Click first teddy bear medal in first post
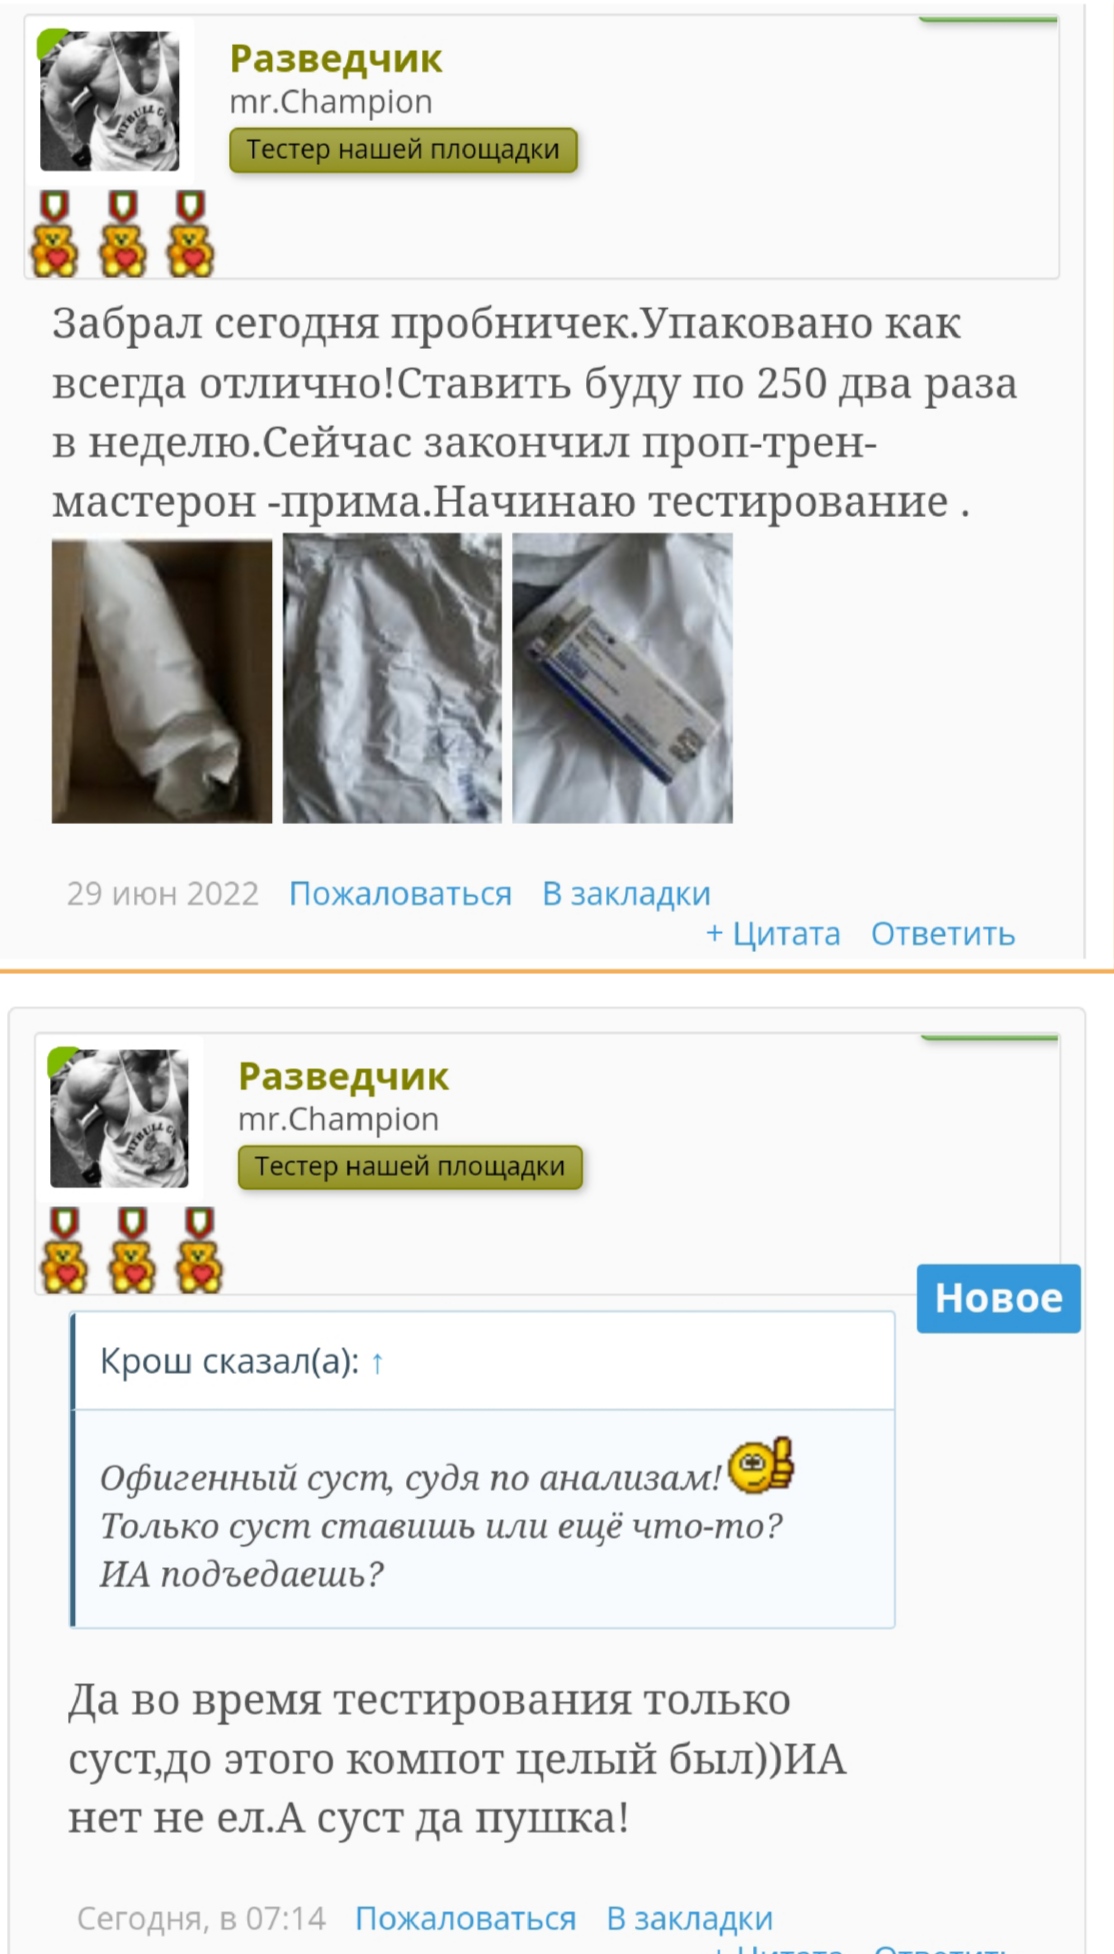This screenshot has height=1954, width=1114. click(55, 234)
